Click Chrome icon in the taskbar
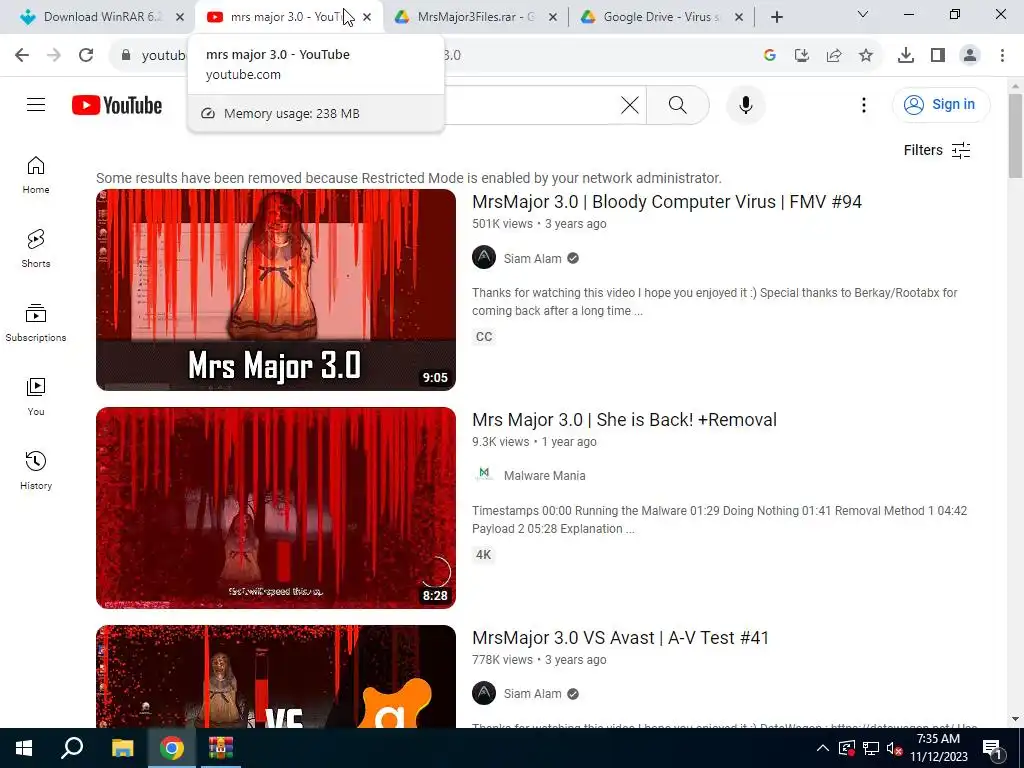 pos(172,748)
